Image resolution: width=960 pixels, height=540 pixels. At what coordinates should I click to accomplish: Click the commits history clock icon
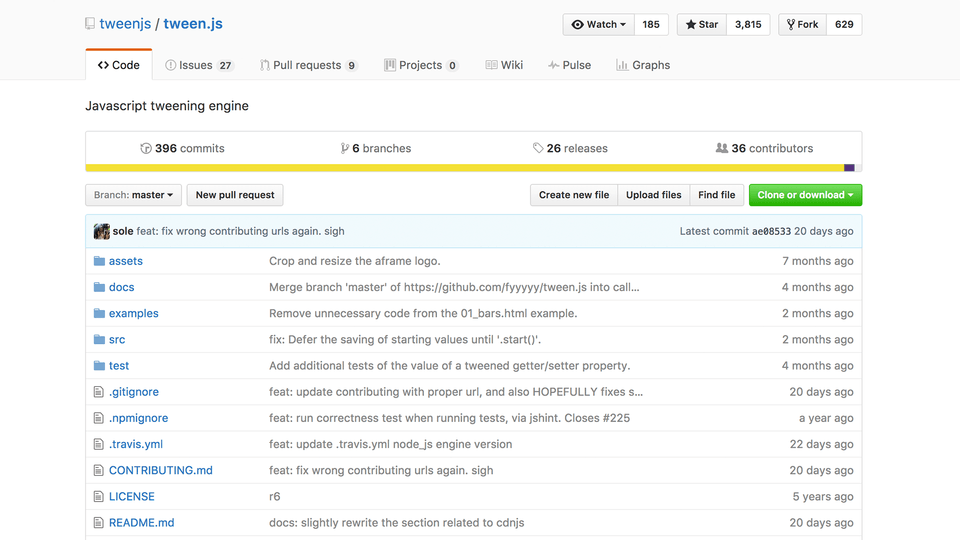pyautogui.click(x=146, y=148)
